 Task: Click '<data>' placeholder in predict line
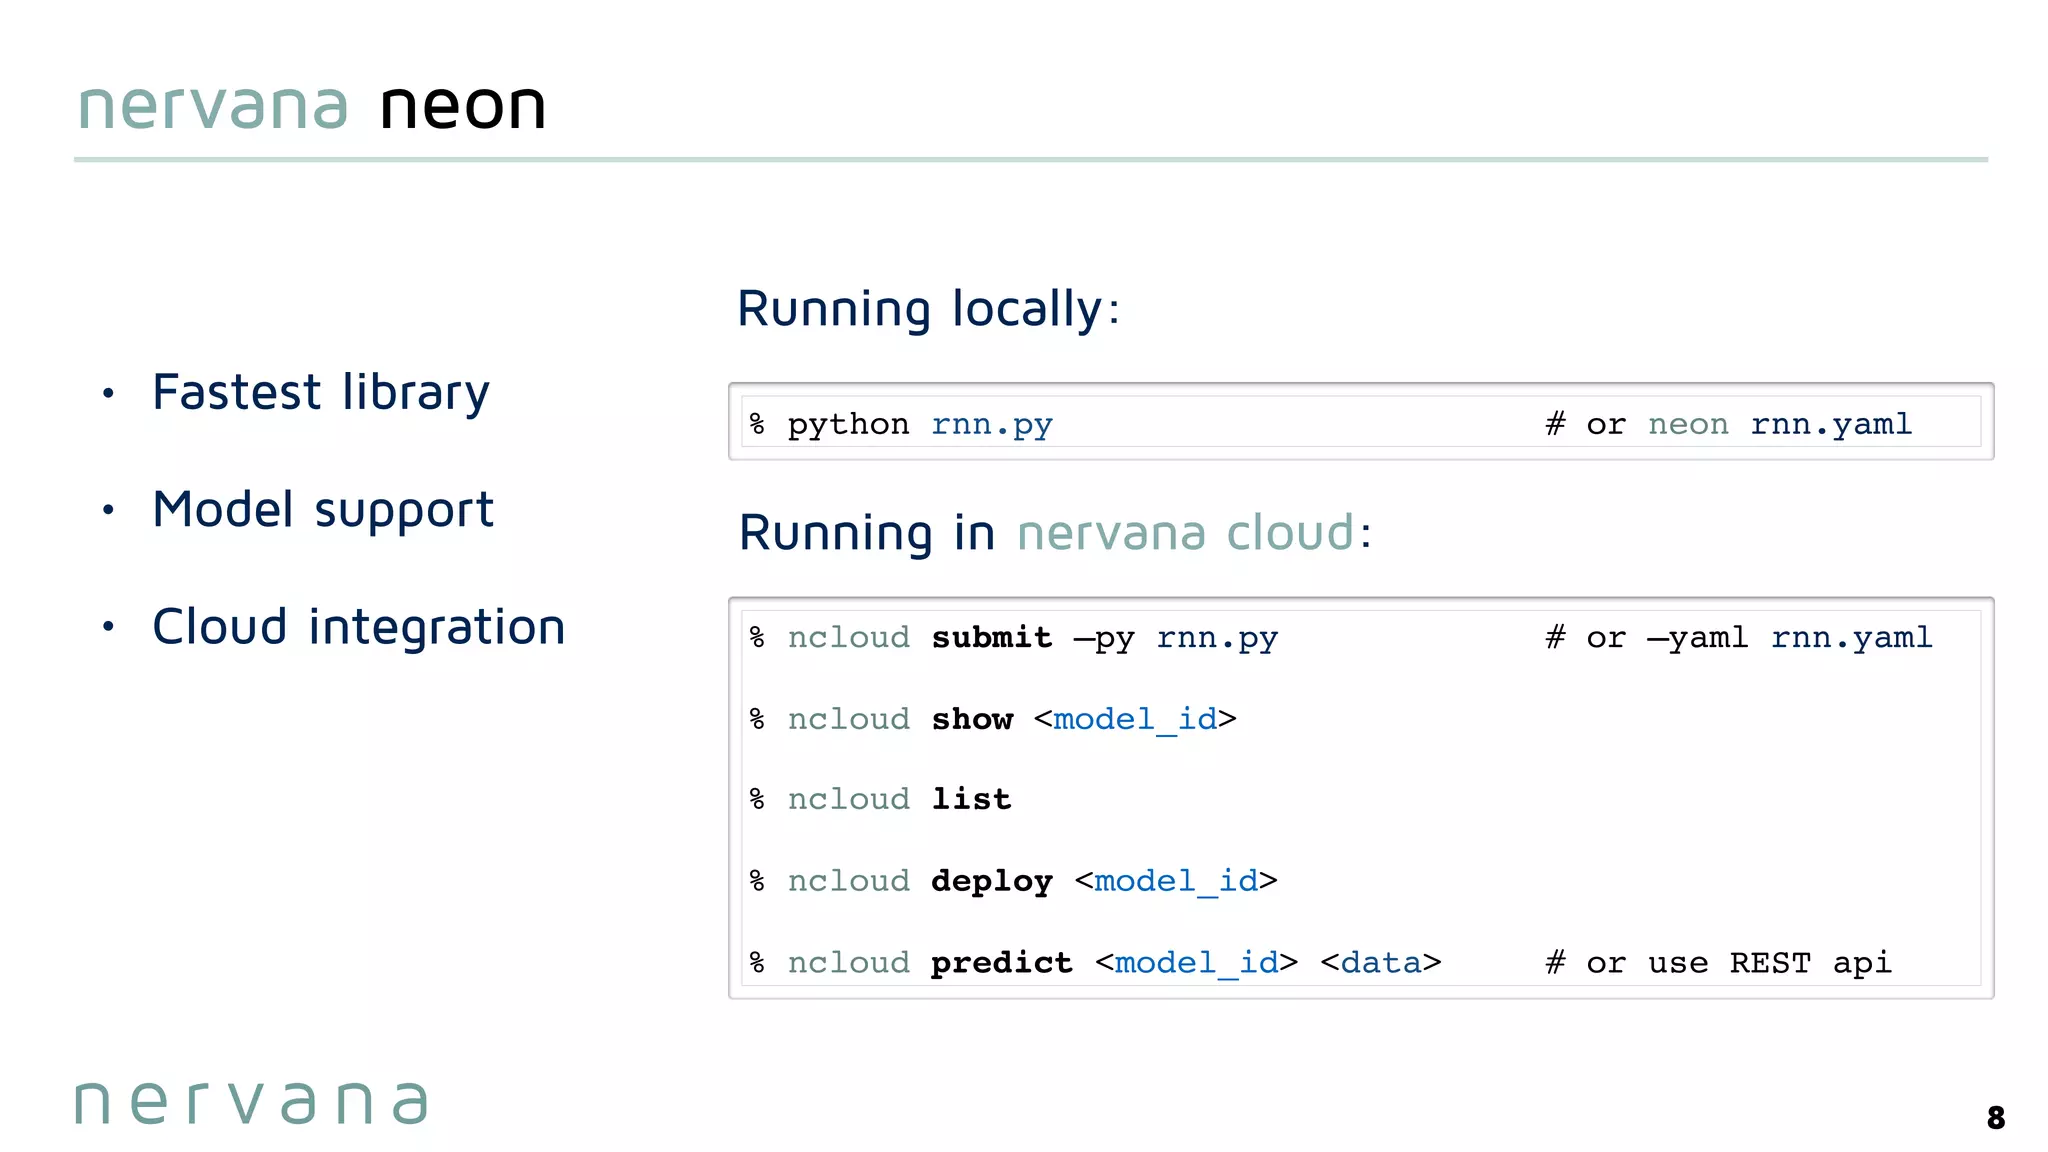(x=1380, y=962)
